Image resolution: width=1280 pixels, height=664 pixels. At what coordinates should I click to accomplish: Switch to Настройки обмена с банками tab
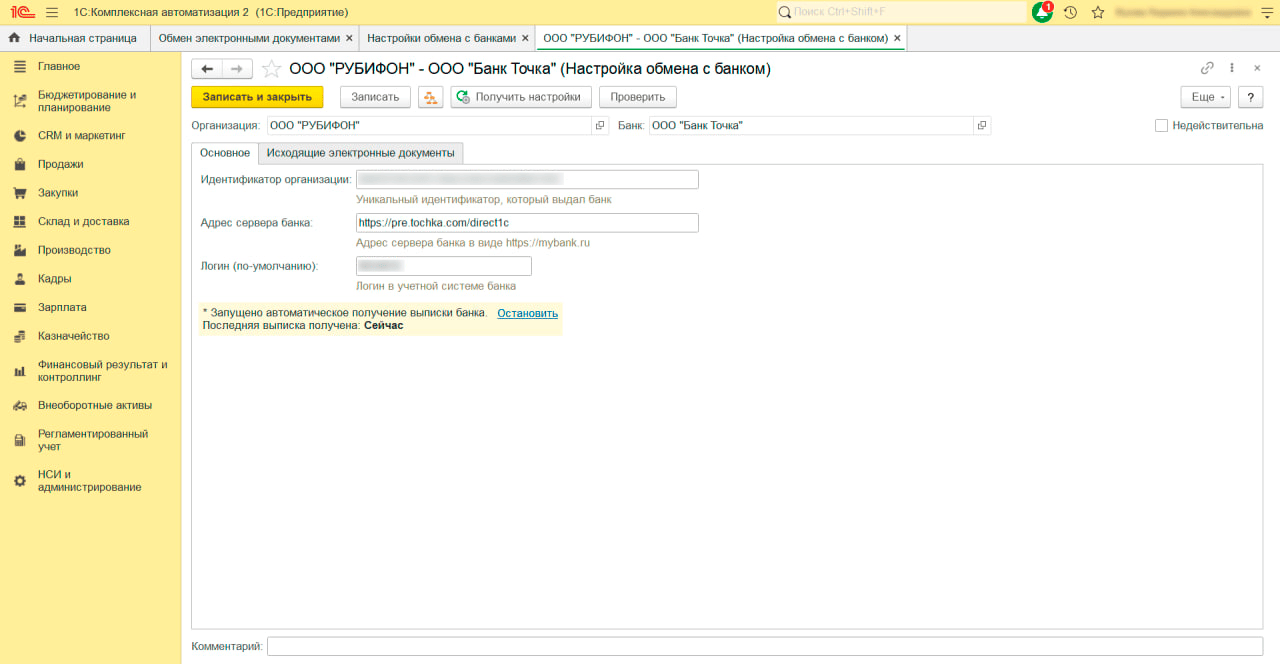click(441, 38)
